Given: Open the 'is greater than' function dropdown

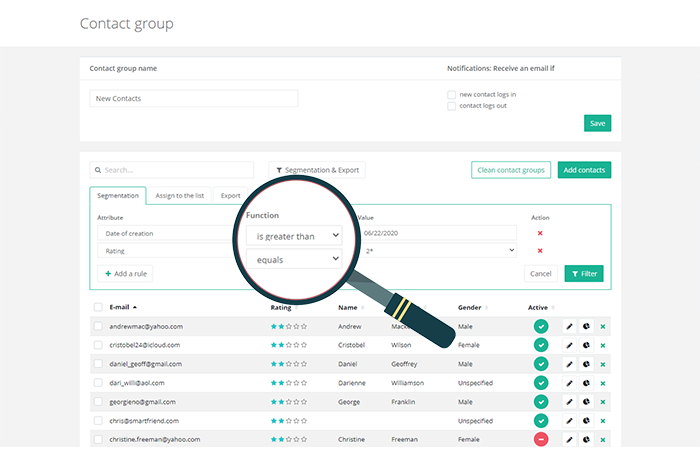Looking at the screenshot, I should [x=294, y=236].
